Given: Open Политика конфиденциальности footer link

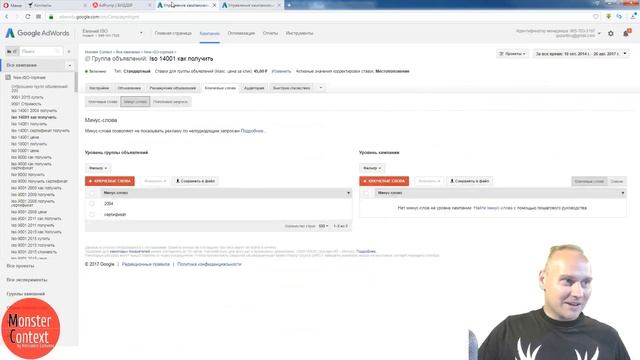Looking at the screenshot, I should 209,264.
